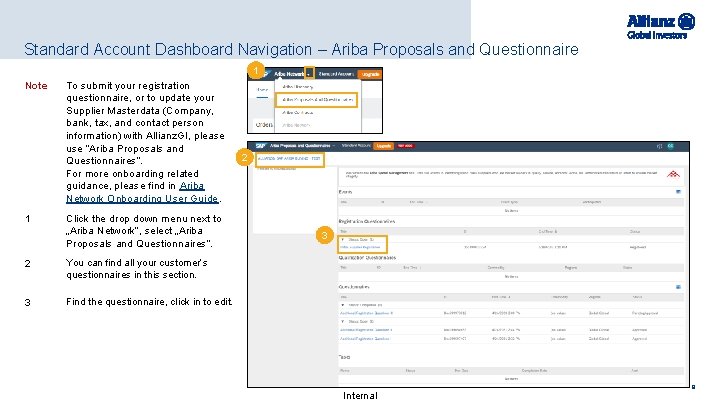Viewport: 720px width, 405px height.
Task: Open the user avatar icon in dashboard header
Action: point(670,146)
